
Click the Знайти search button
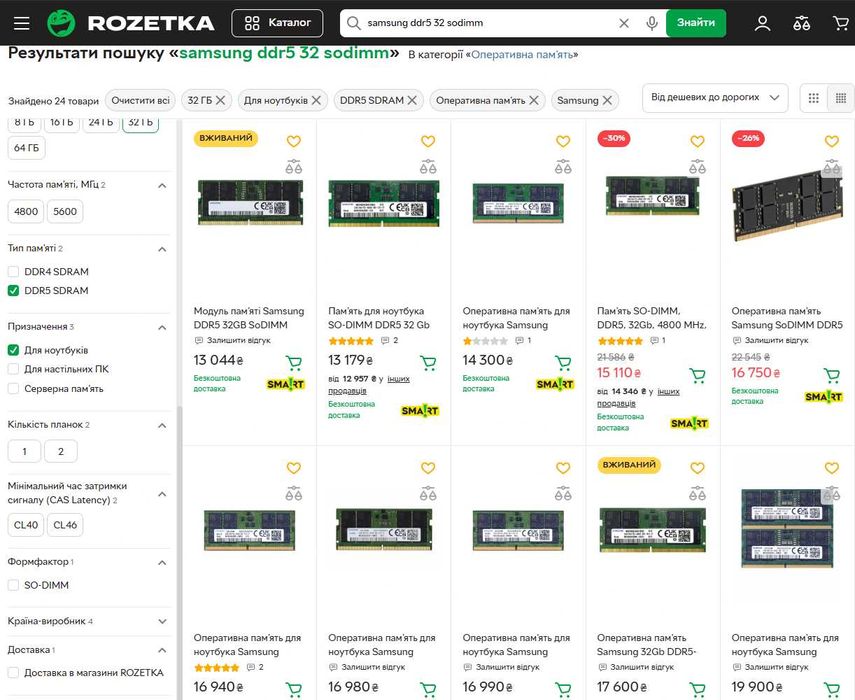[696, 23]
